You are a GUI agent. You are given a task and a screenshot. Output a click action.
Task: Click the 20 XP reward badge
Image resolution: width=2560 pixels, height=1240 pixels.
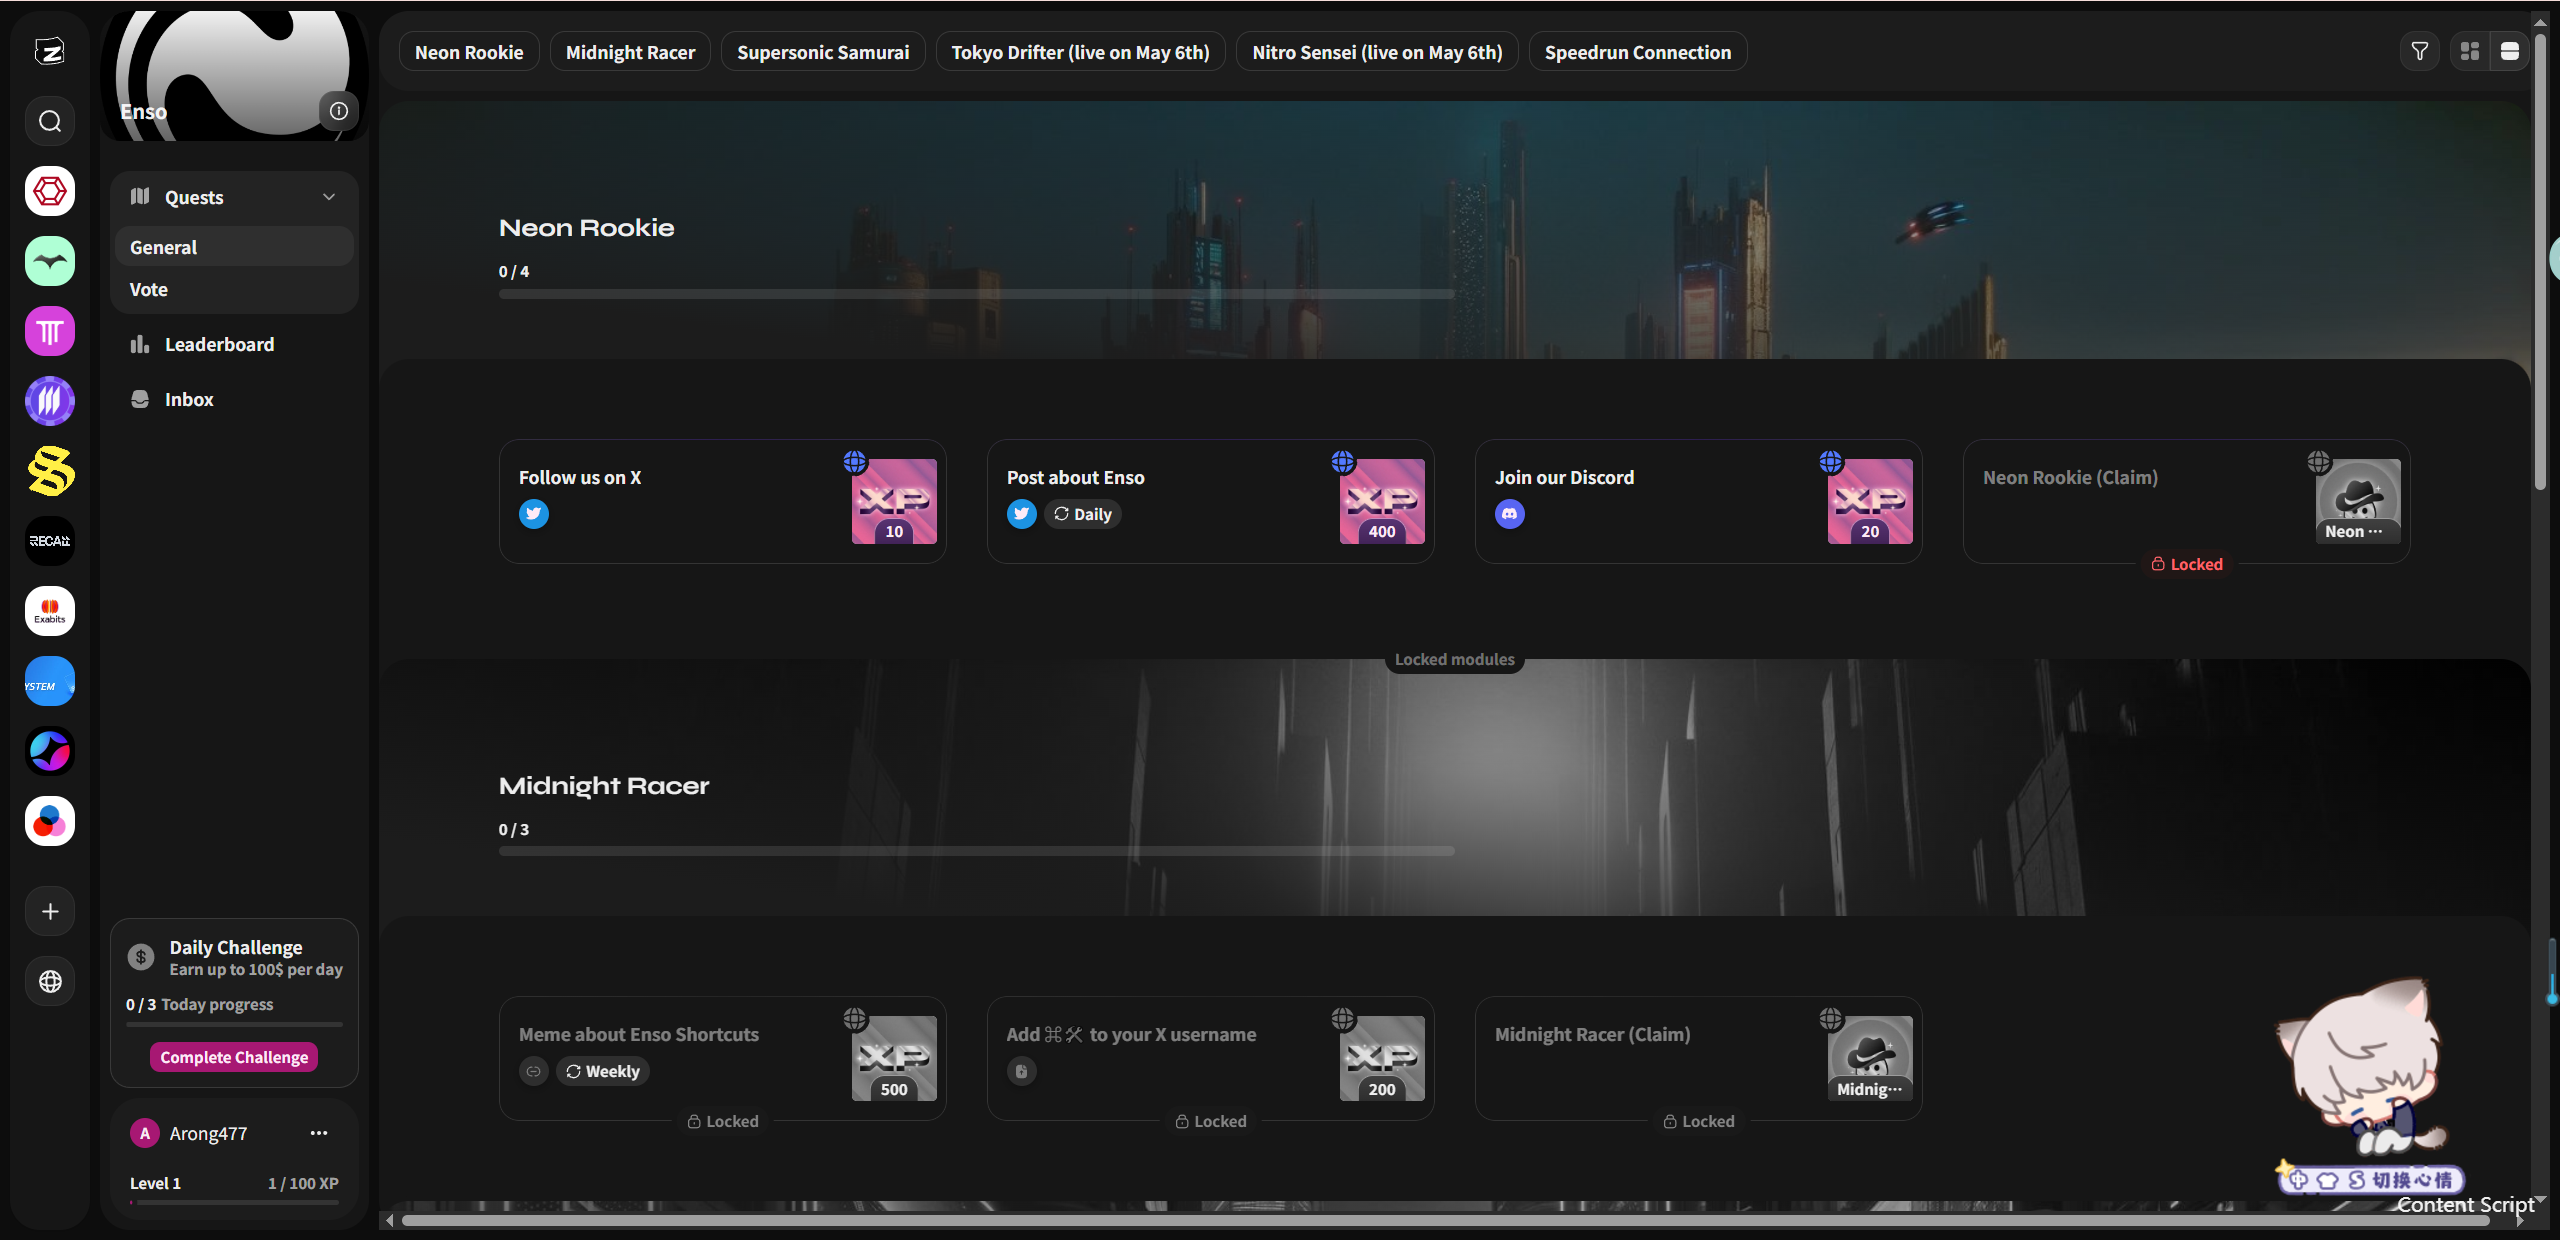click(x=1870, y=501)
